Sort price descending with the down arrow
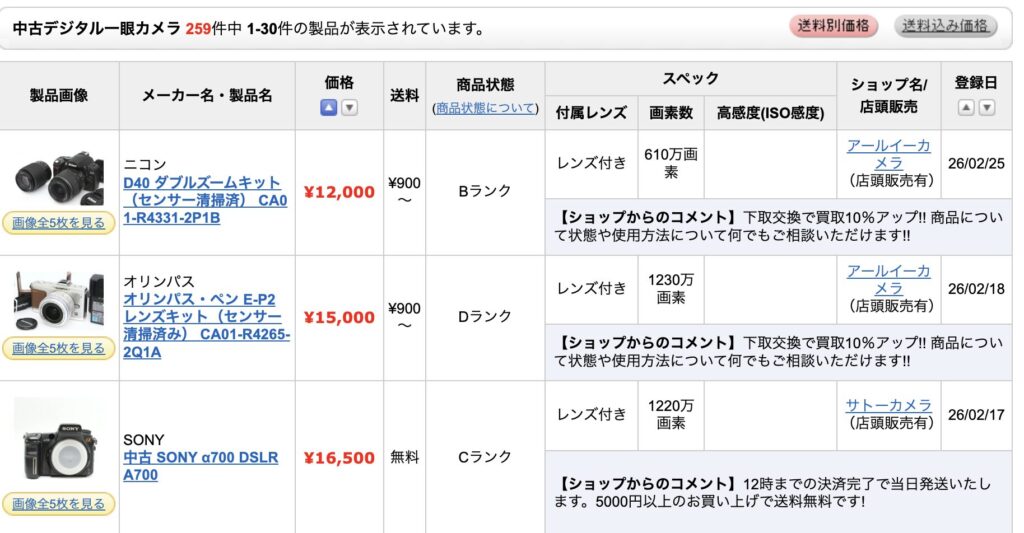 coord(350,108)
